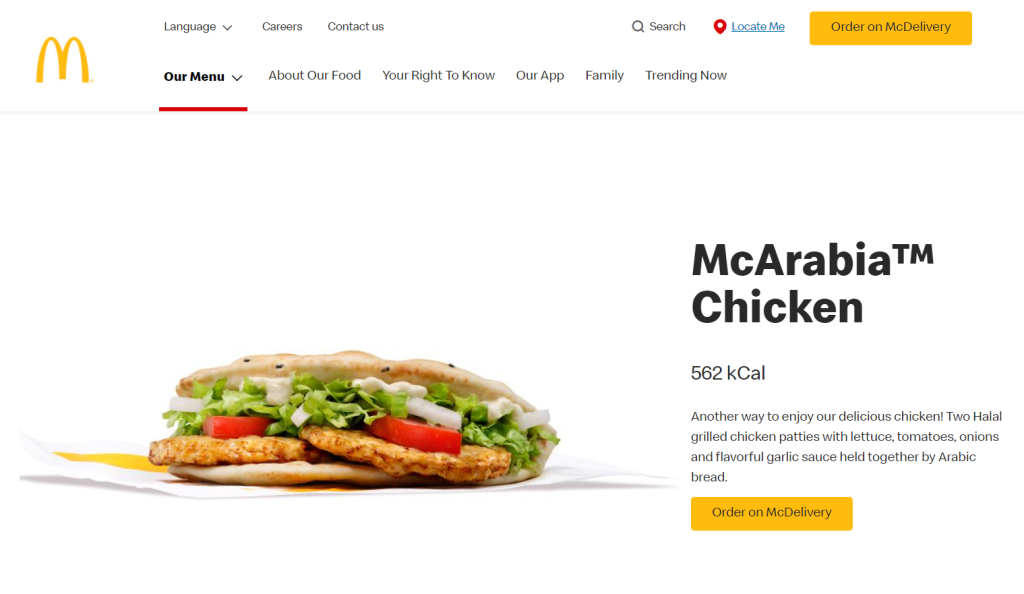The width and height of the screenshot is (1024, 594).
Task: Open the Our Menu chevron
Action: point(237,78)
